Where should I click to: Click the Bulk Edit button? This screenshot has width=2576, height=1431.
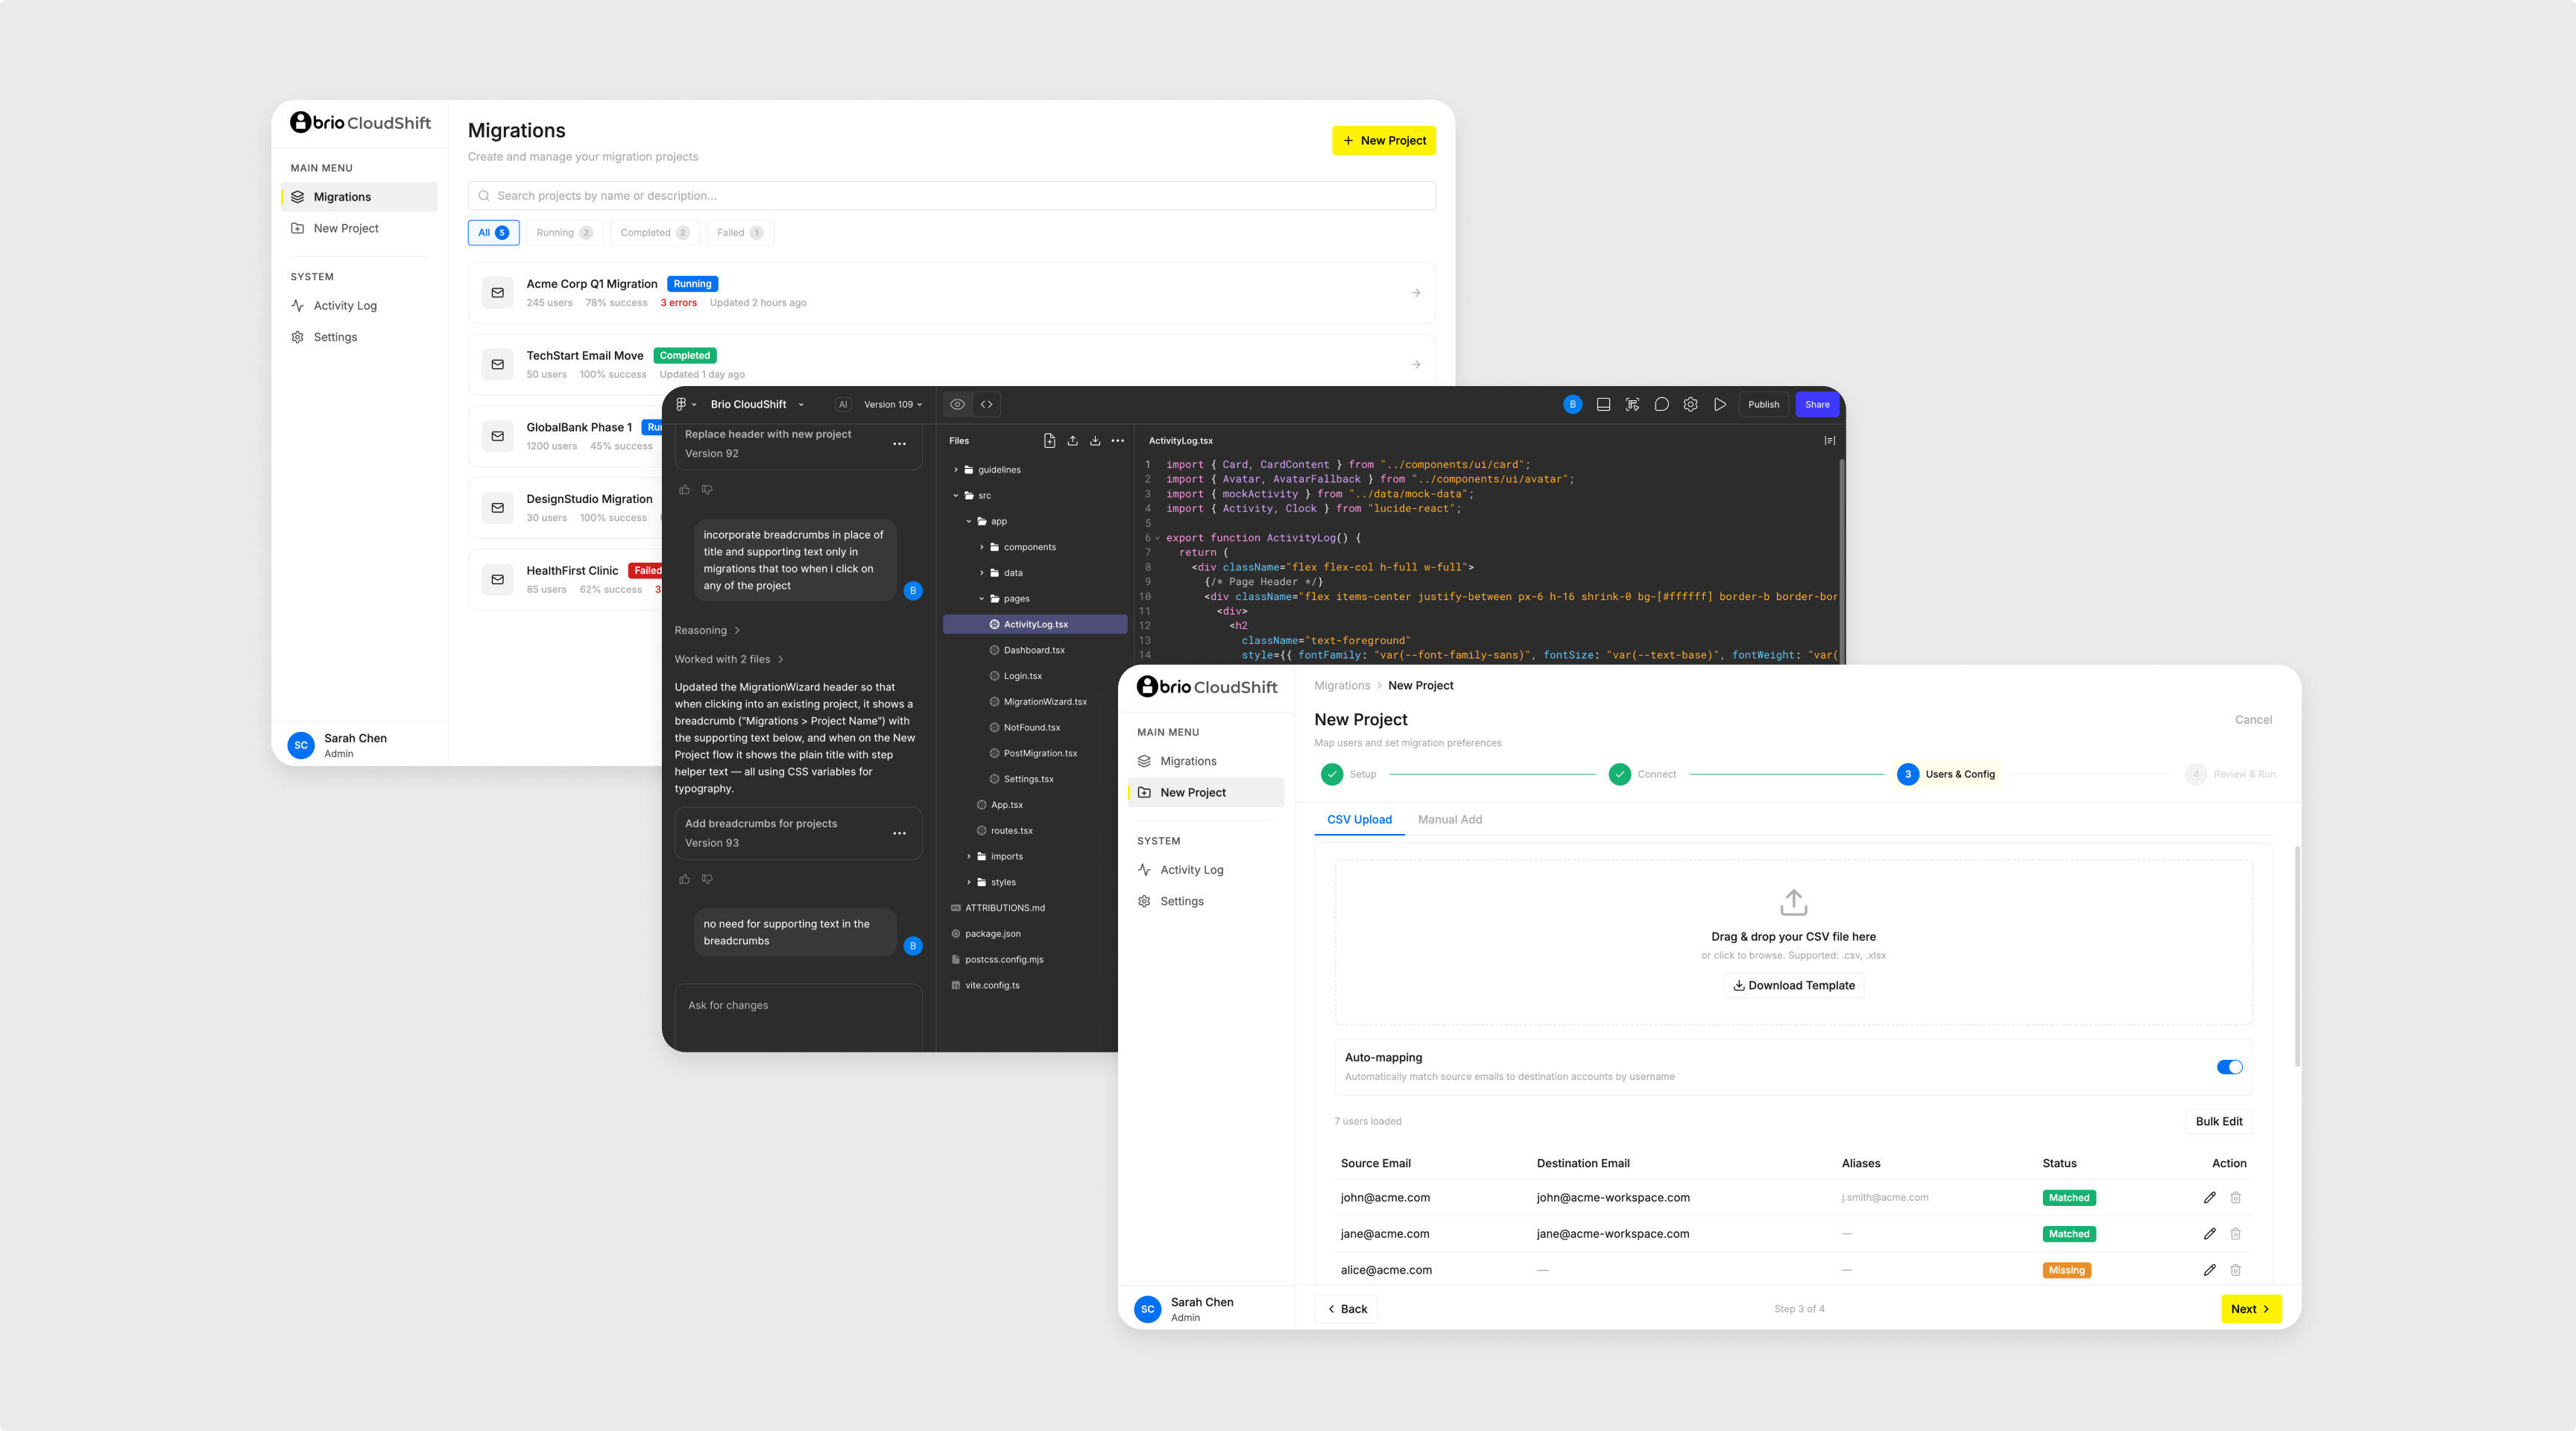point(2218,1121)
